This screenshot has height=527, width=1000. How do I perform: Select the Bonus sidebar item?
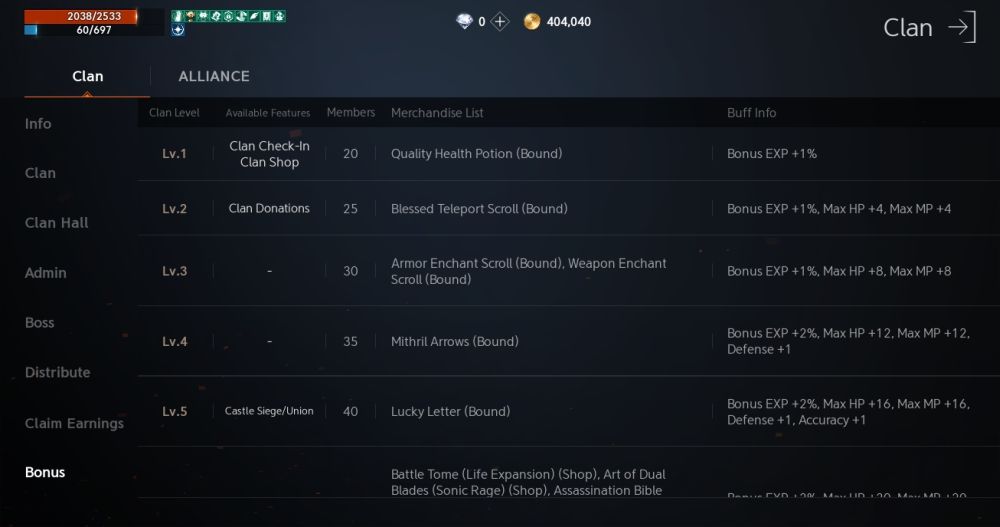(x=45, y=472)
